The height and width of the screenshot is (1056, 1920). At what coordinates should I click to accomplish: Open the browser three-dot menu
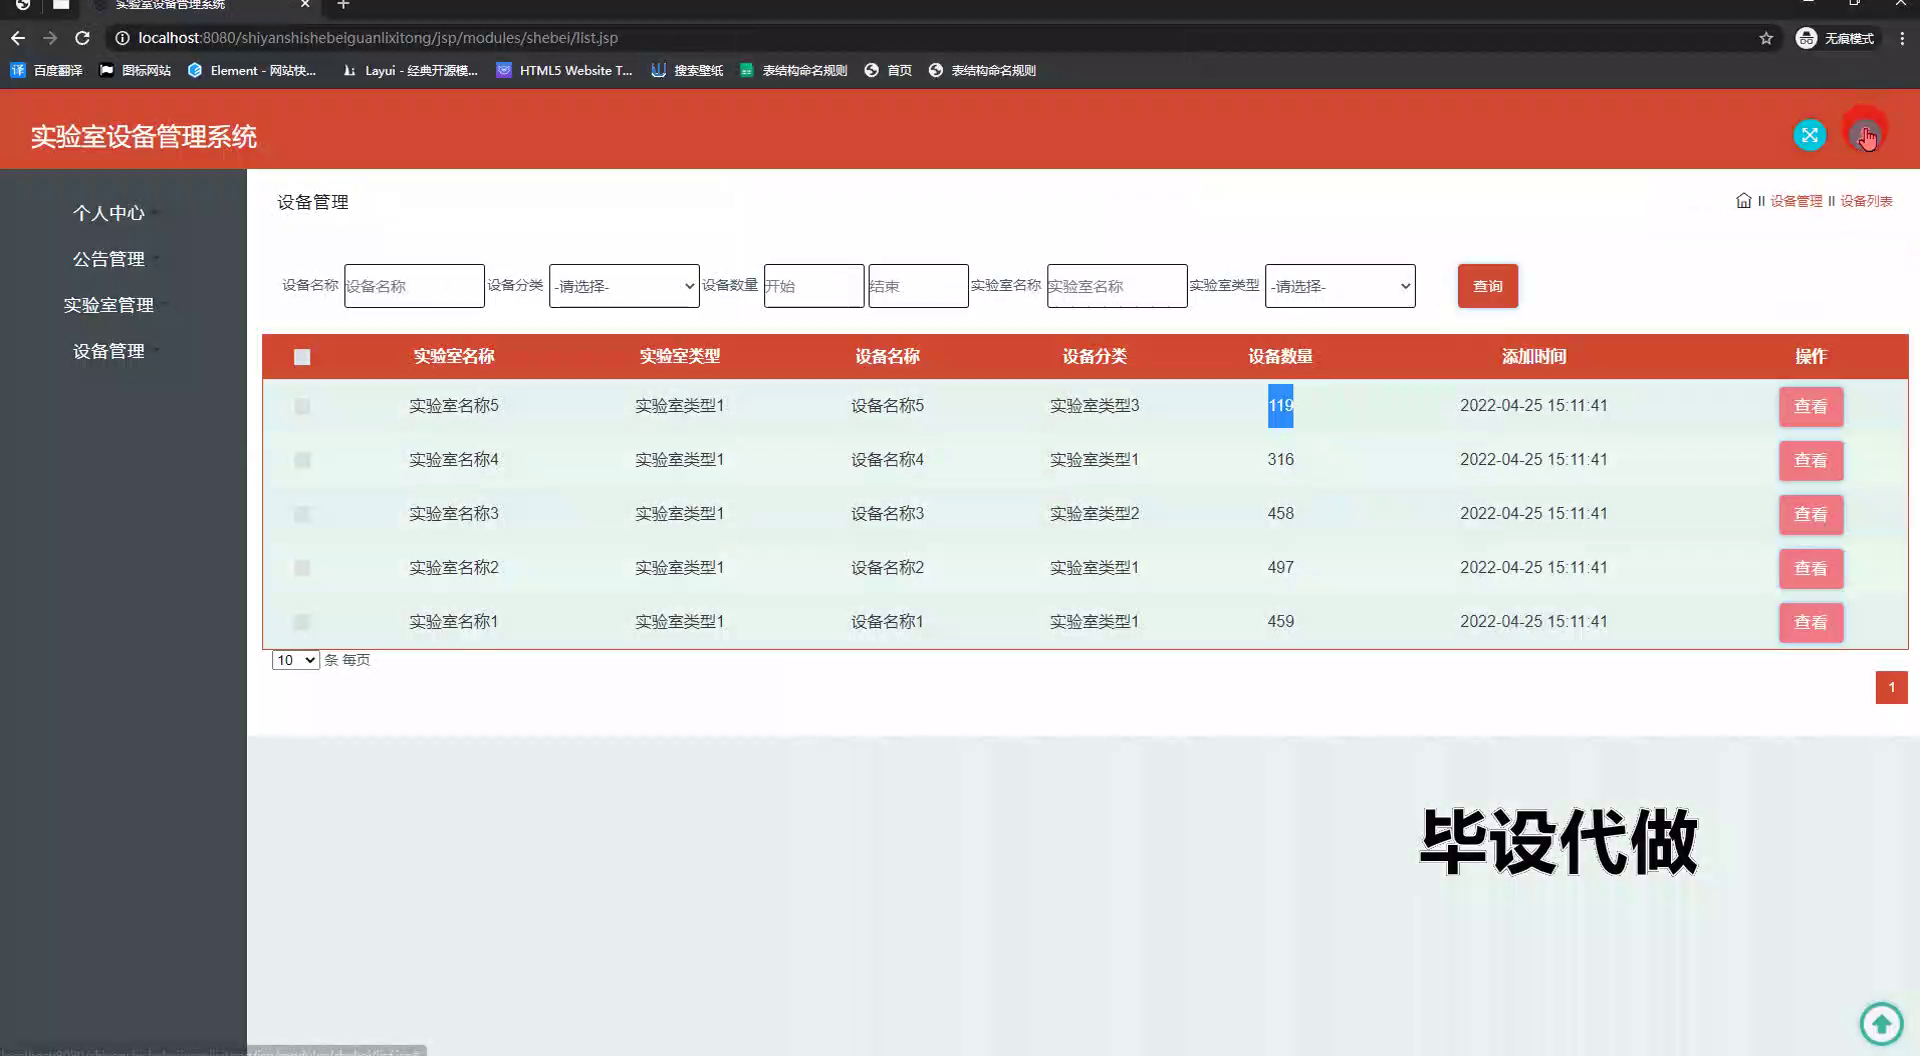pyautogui.click(x=1902, y=38)
